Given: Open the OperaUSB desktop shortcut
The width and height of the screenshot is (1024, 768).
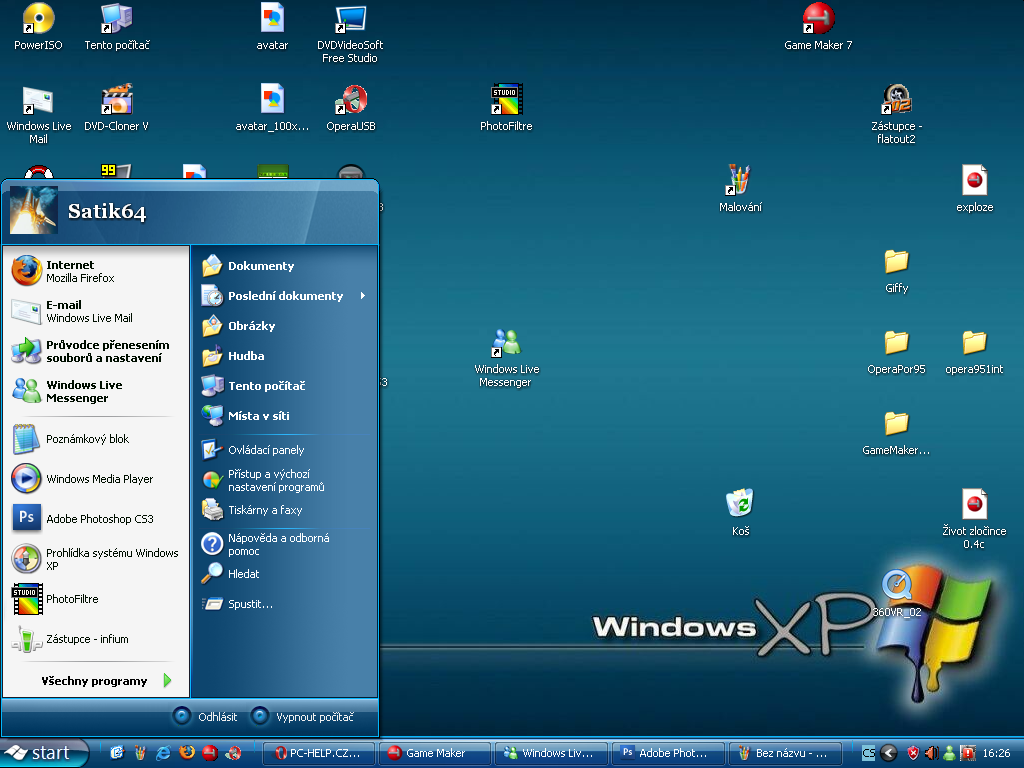Looking at the screenshot, I should [x=351, y=101].
